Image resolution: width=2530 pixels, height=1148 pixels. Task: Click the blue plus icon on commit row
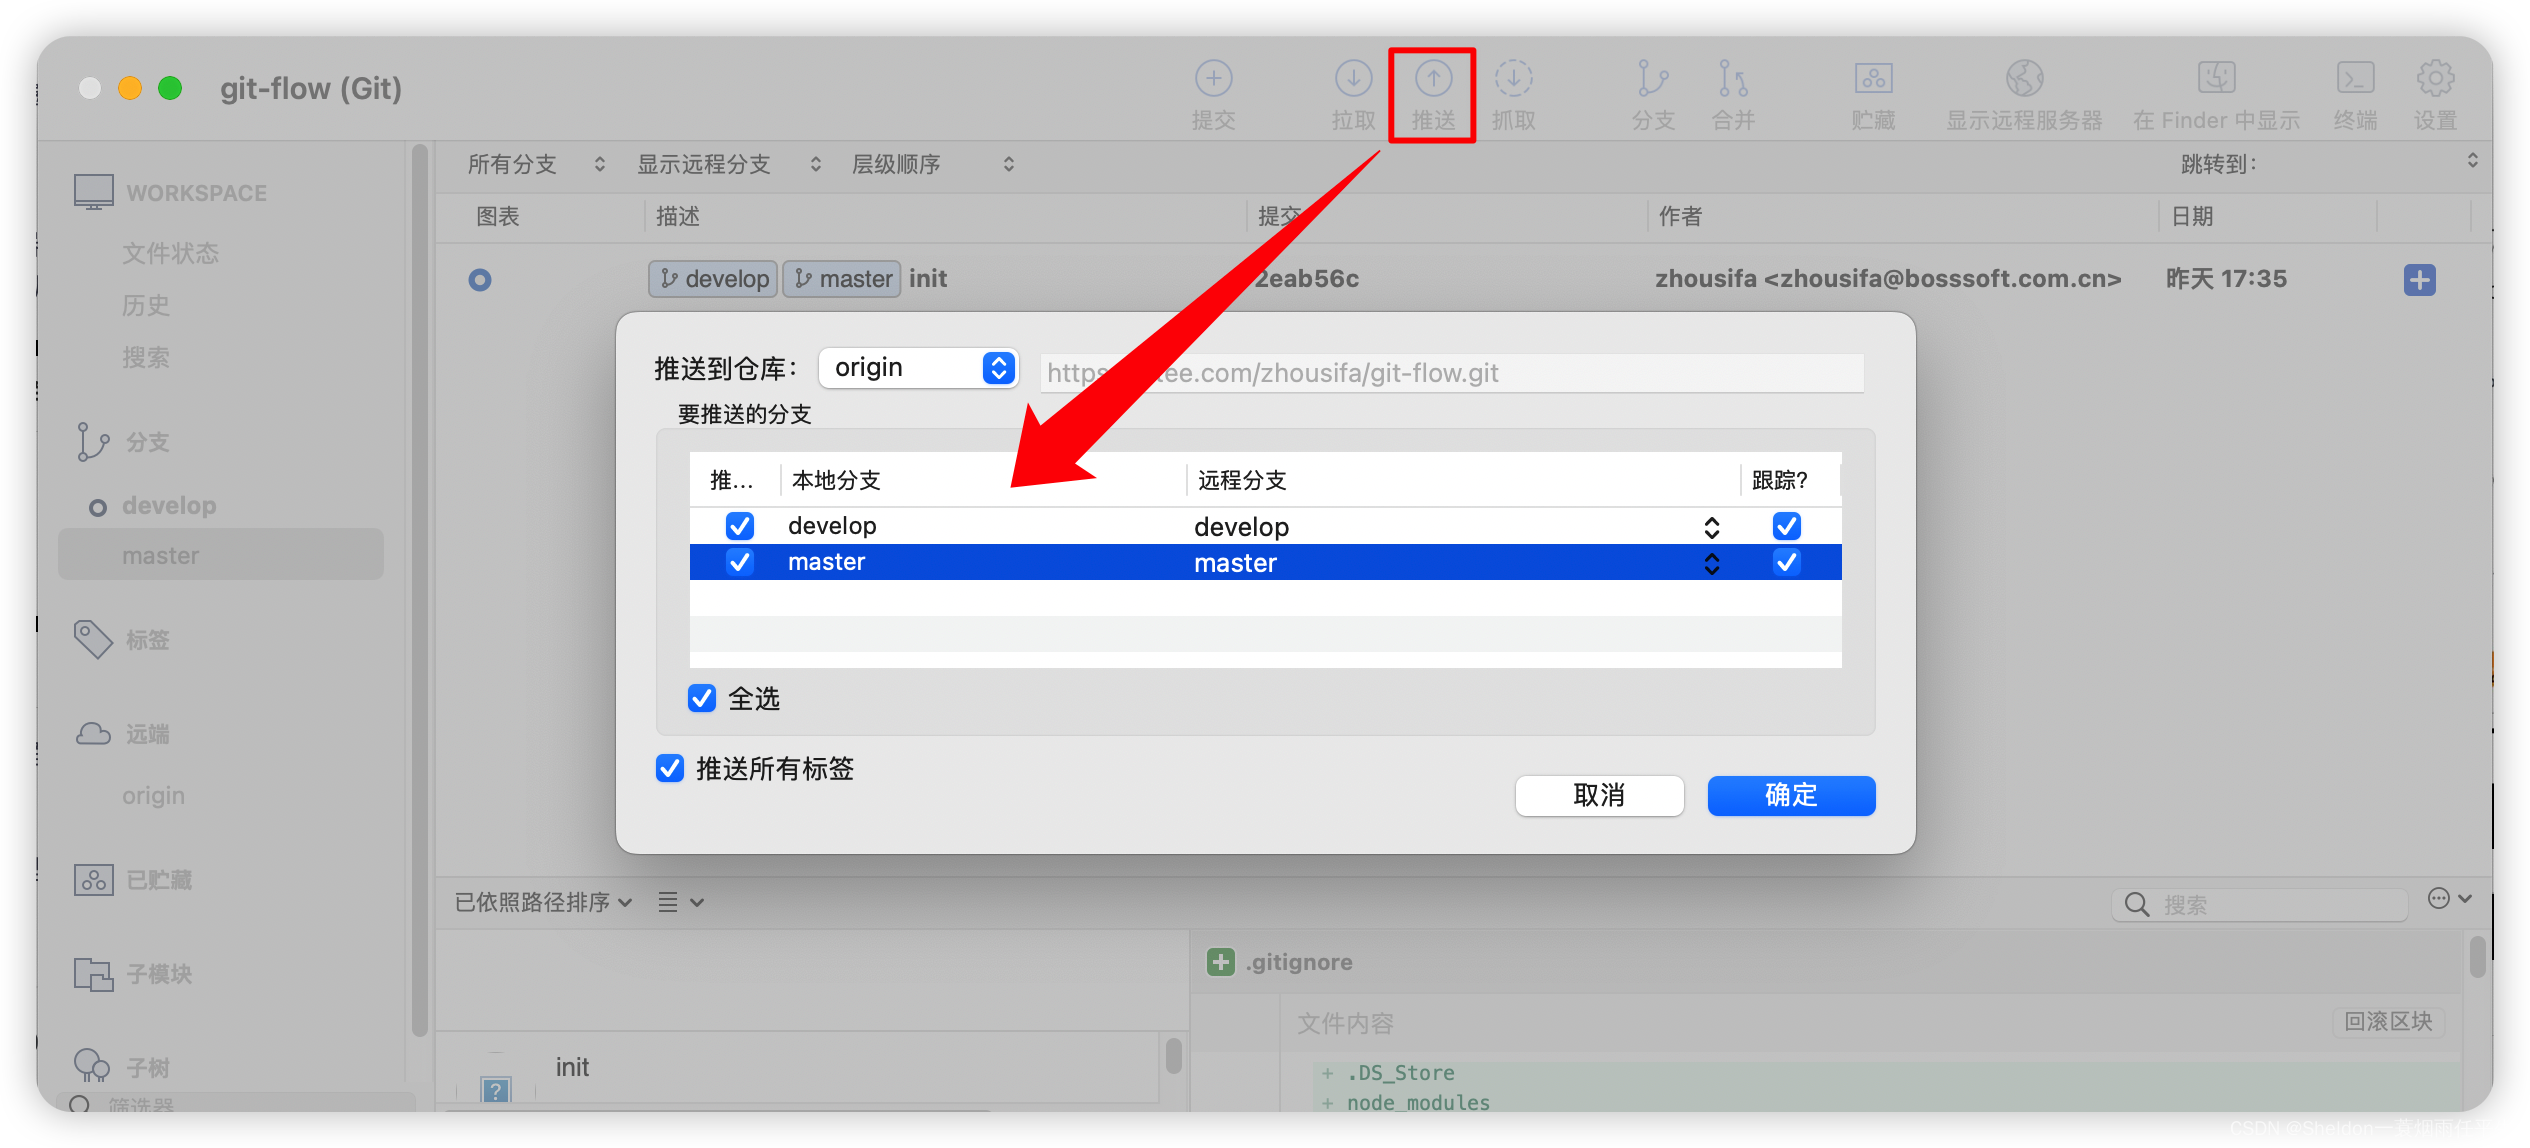[x=2419, y=279]
